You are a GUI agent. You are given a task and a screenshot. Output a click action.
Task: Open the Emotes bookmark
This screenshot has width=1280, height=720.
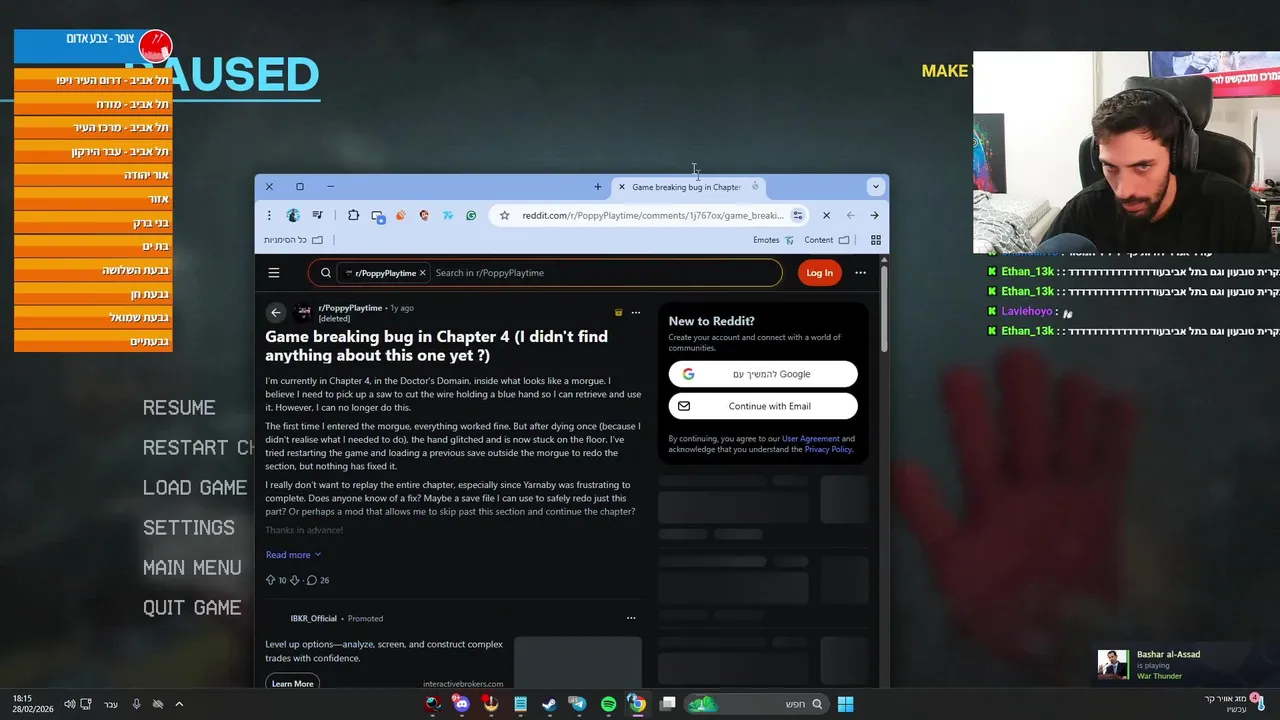[x=773, y=240]
